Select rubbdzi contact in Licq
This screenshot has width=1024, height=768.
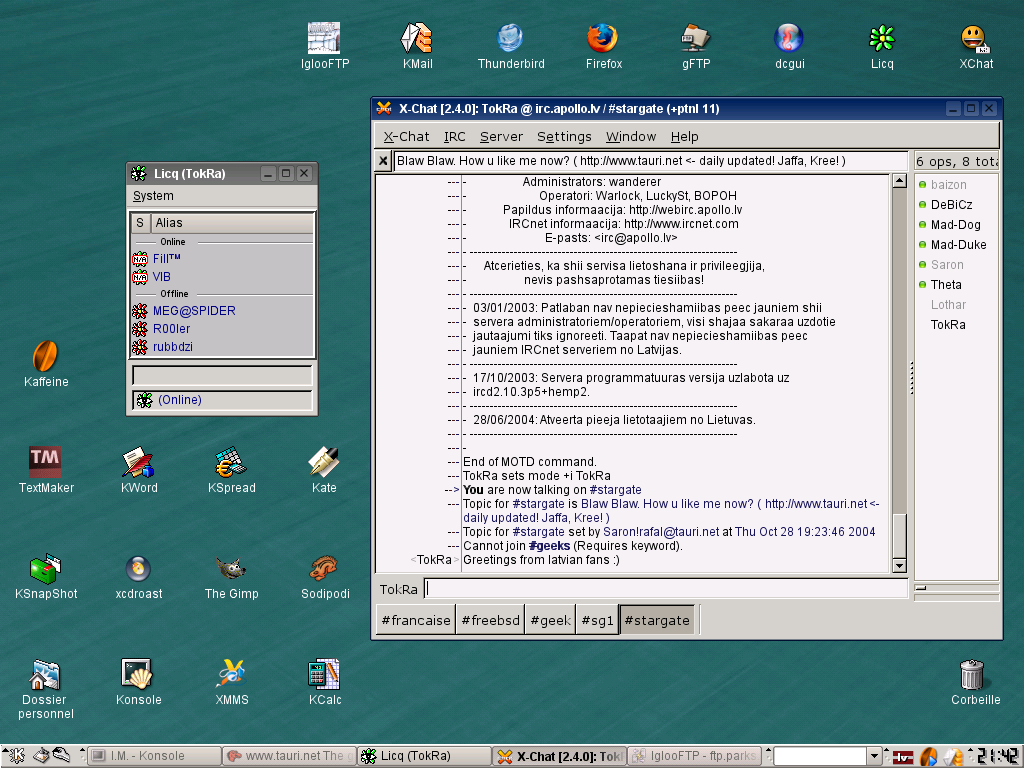pos(222,347)
